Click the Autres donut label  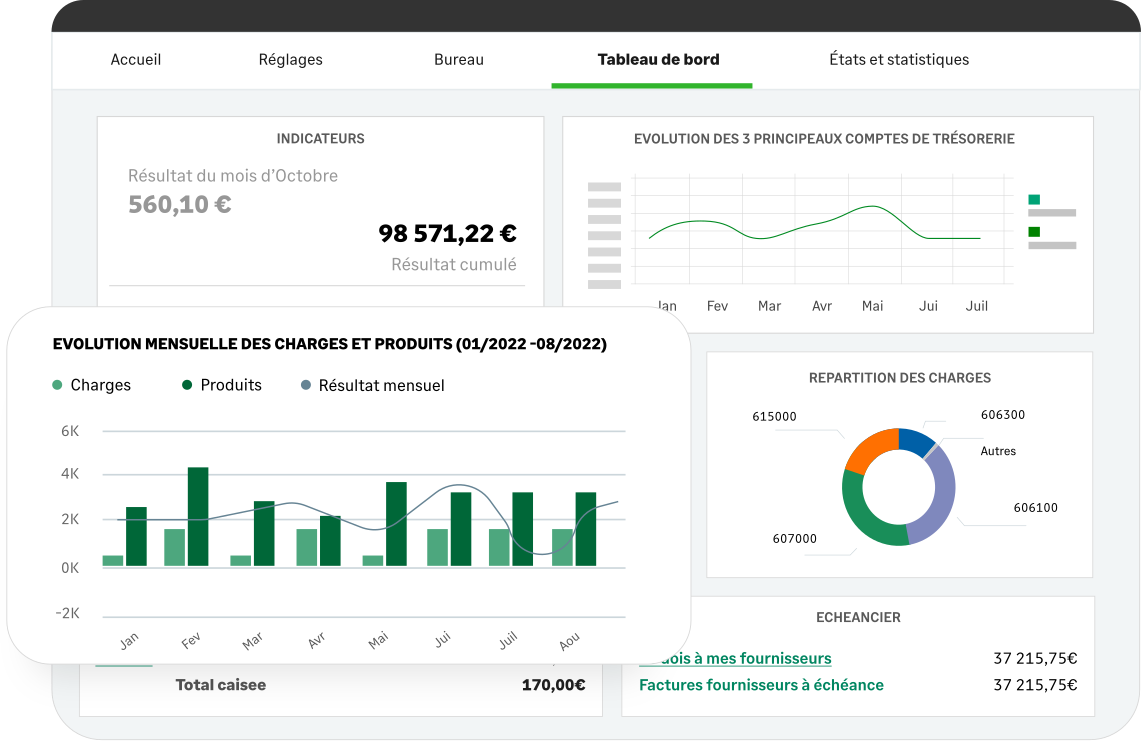(x=998, y=451)
